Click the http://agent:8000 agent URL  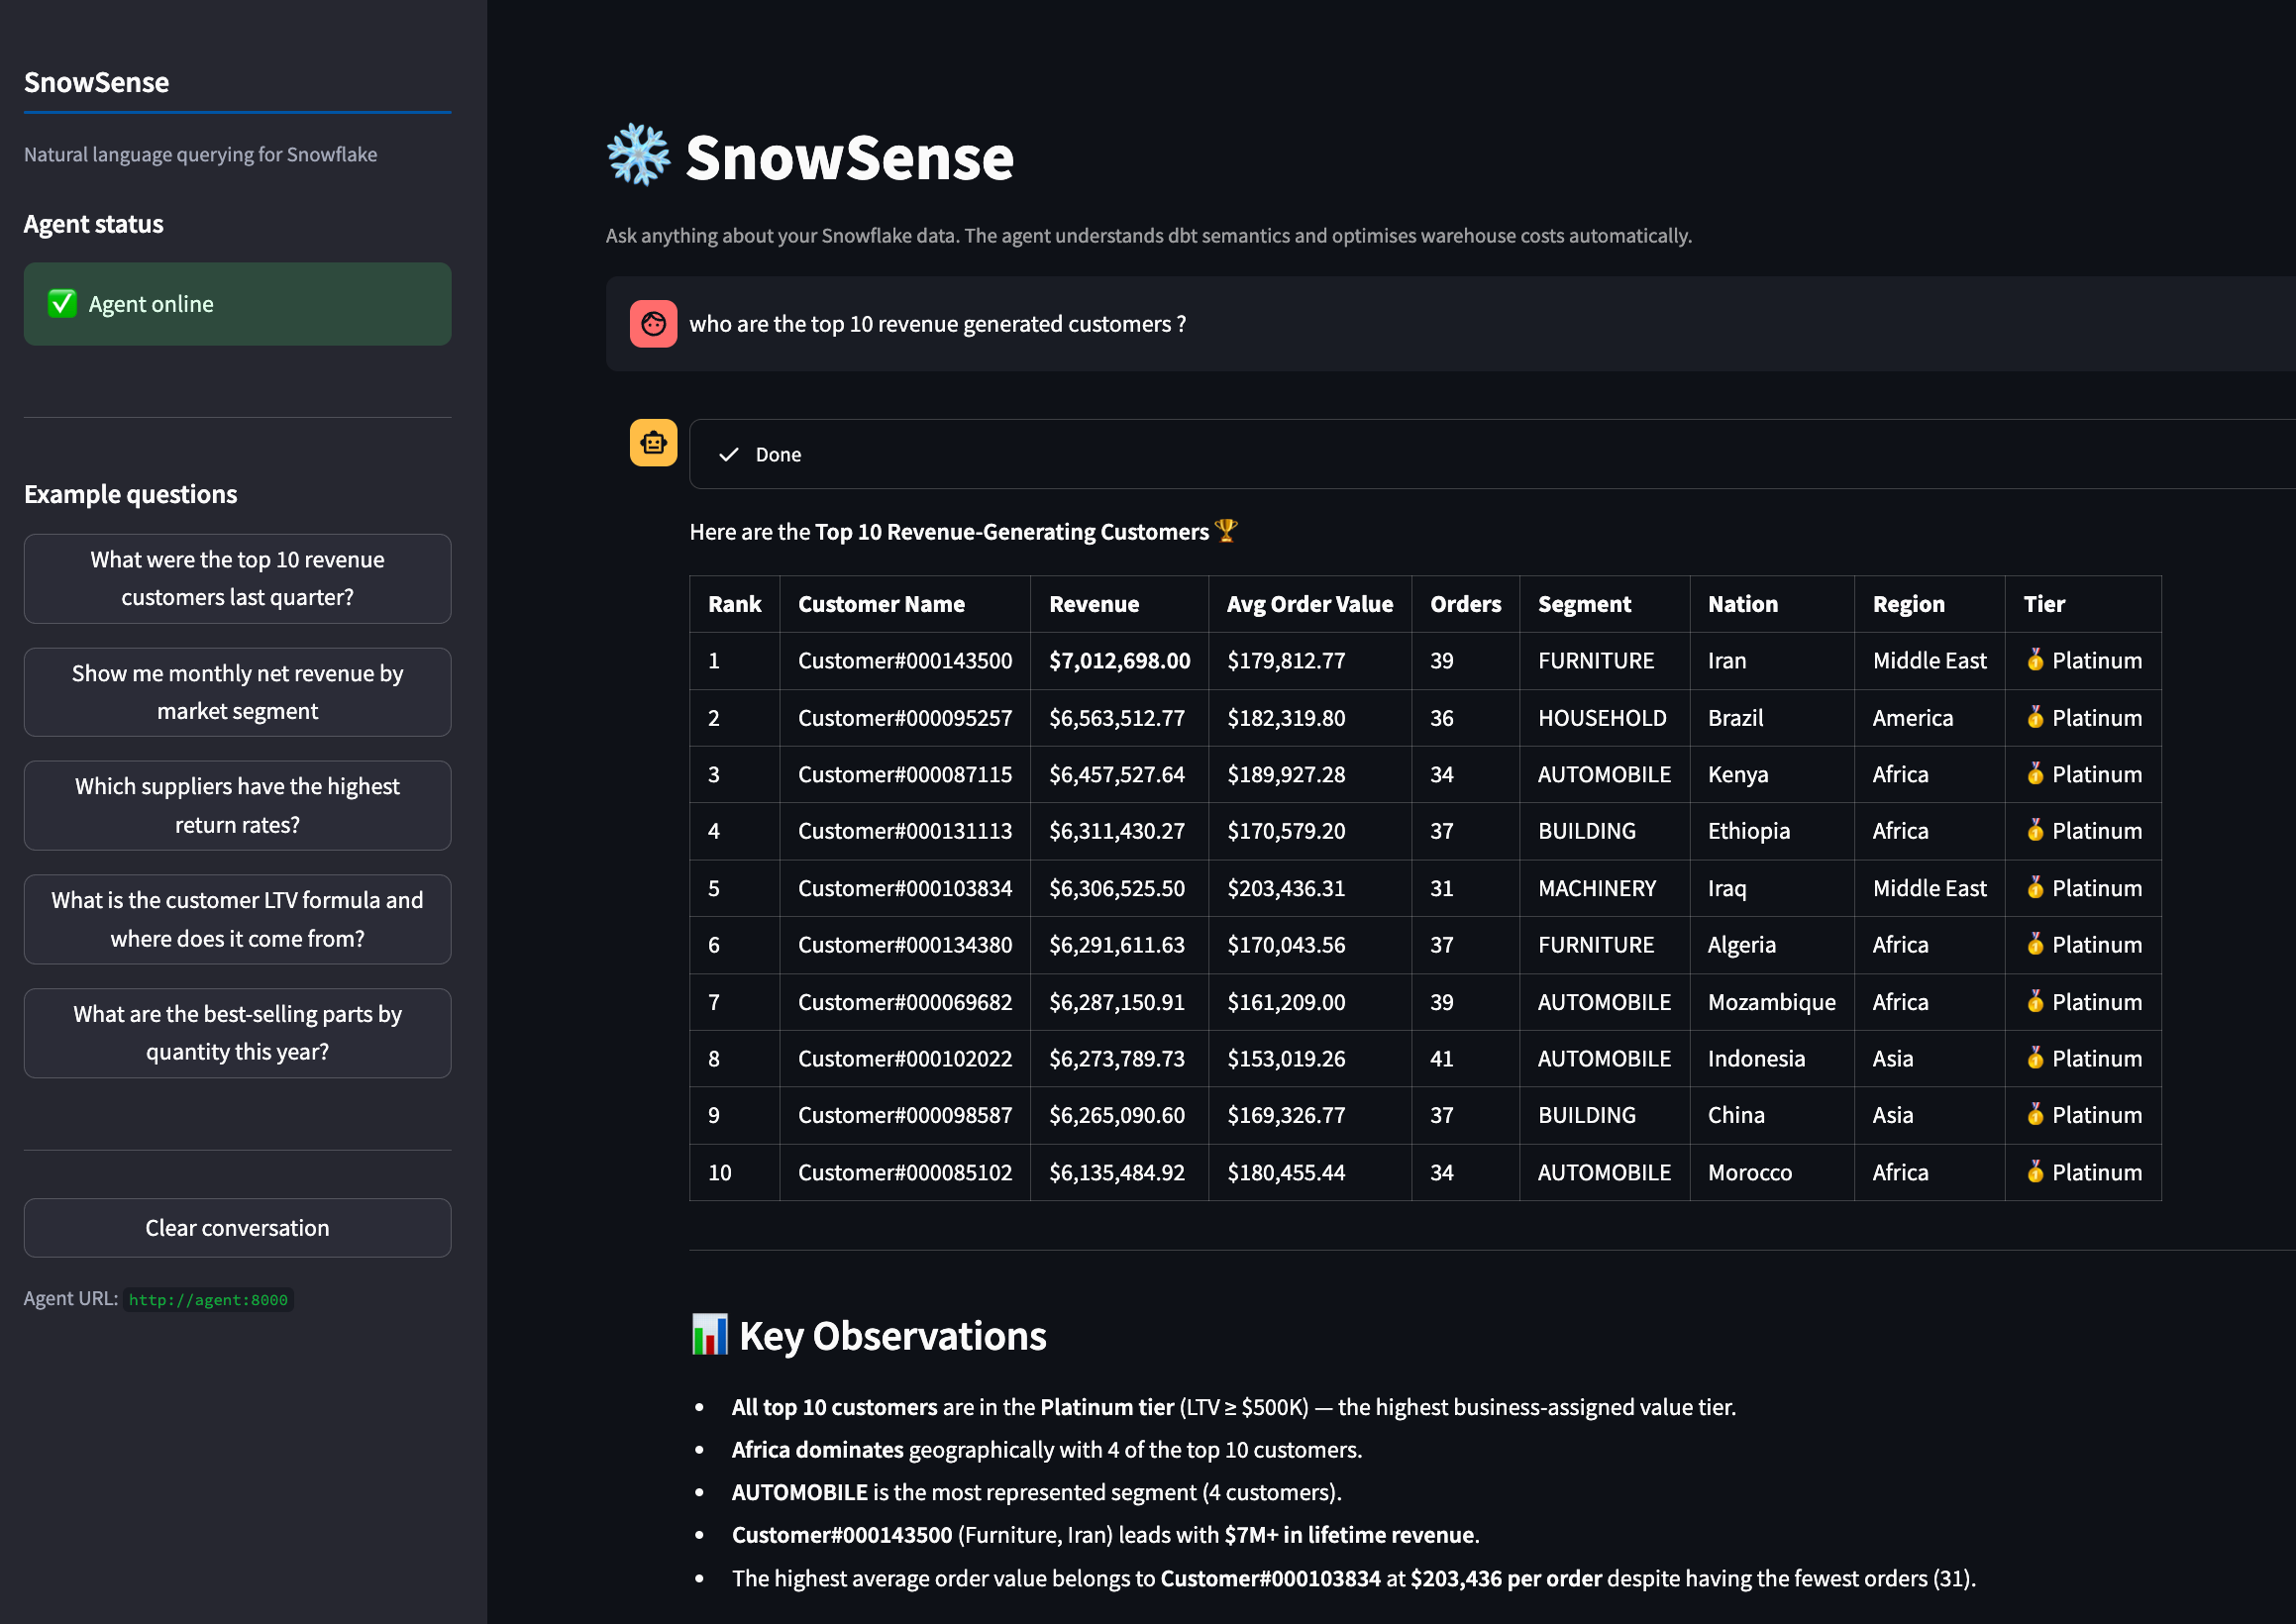[208, 1300]
